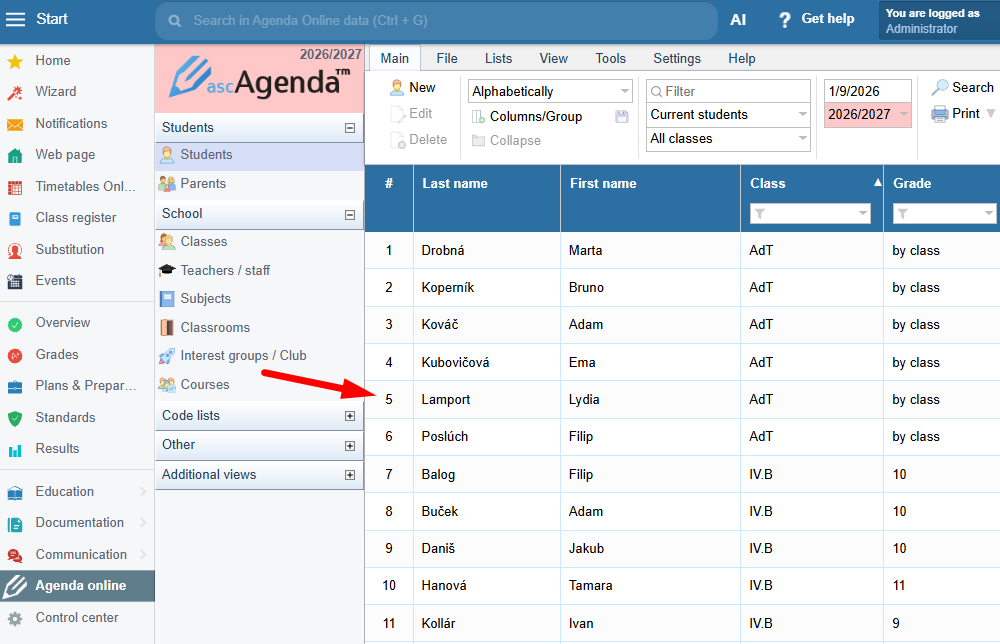Click the Get help question mark icon

(785, 20)
